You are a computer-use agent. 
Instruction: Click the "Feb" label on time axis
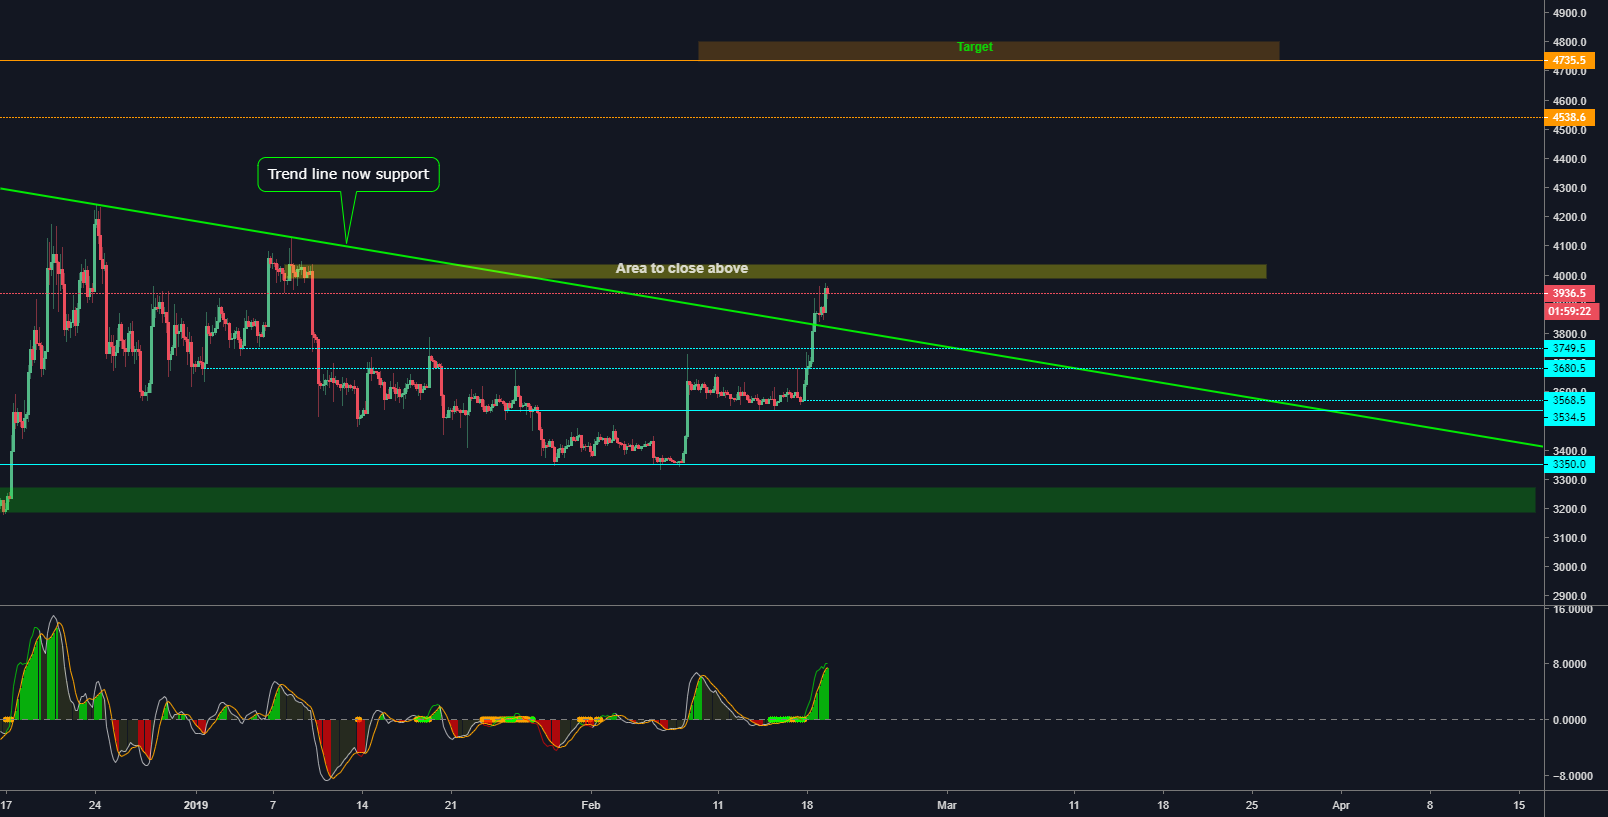pyautogui.click(x=591, y=805)
